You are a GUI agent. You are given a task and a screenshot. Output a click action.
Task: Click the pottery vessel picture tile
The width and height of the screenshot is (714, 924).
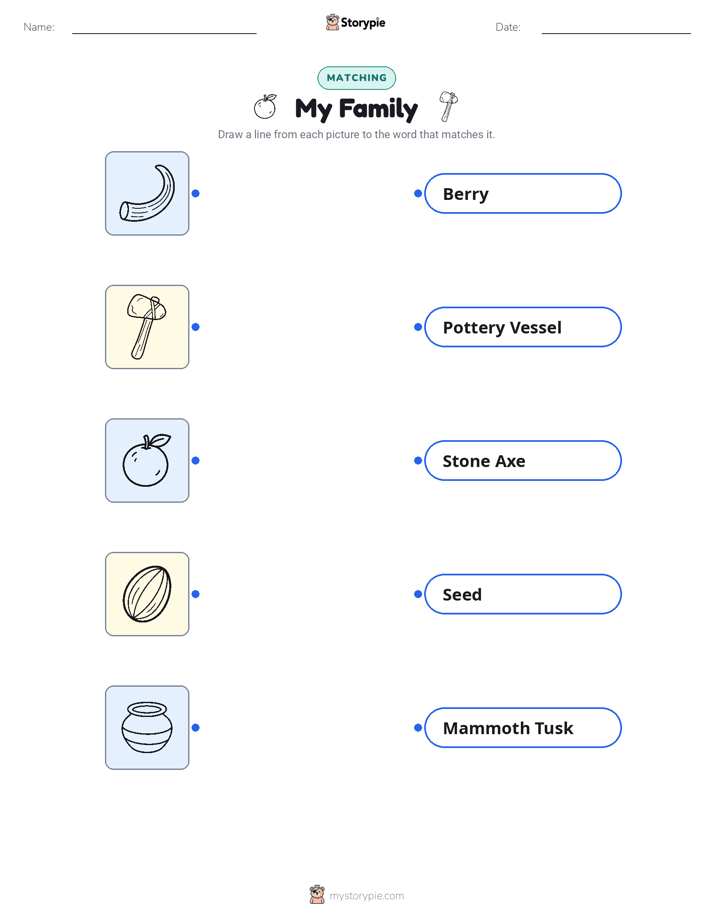147,728
